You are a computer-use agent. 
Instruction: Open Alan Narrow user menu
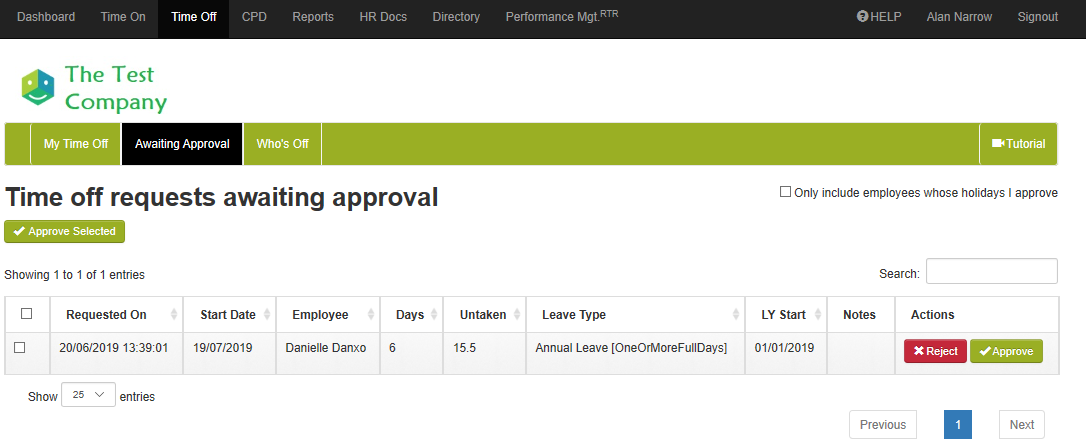click(x=961, y=17)
